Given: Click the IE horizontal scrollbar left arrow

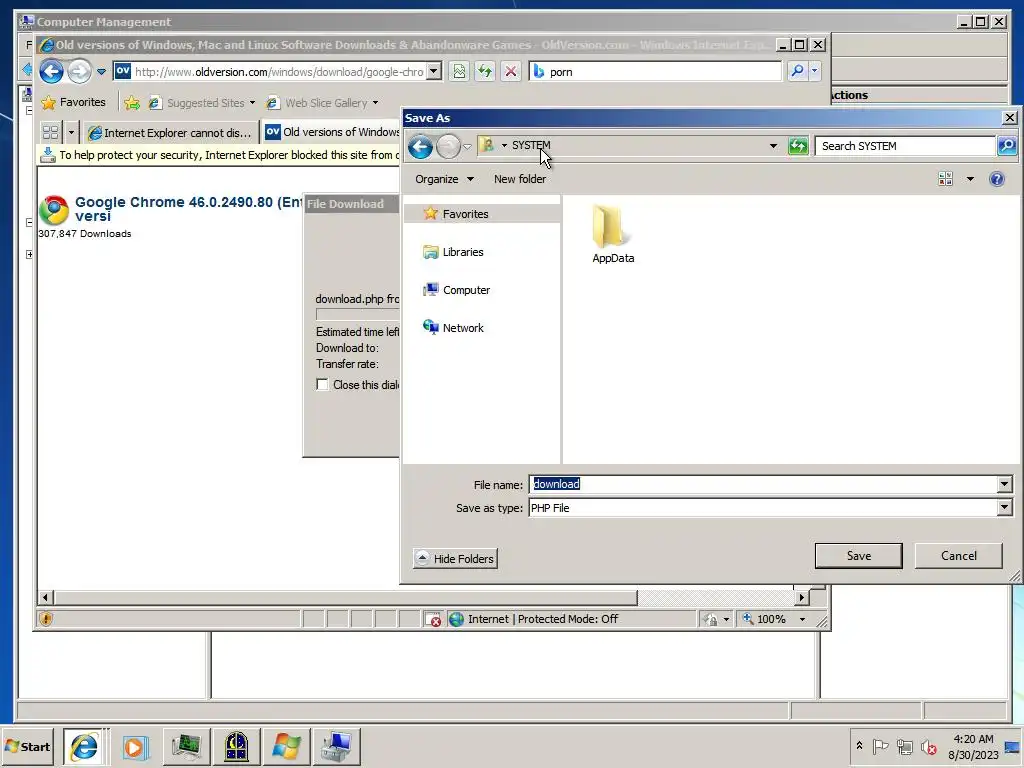Looking at the screenshot, I should 45,597.
